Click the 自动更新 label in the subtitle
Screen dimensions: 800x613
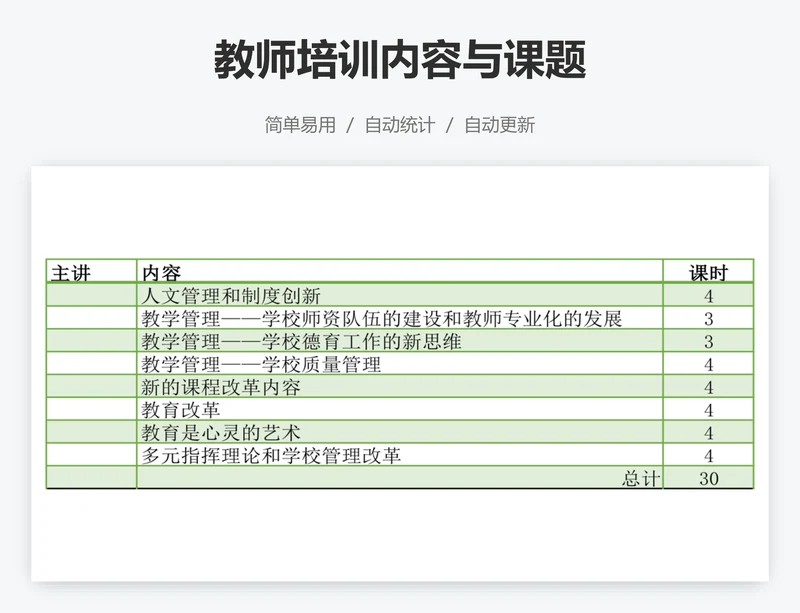click(x=501, y=126)
